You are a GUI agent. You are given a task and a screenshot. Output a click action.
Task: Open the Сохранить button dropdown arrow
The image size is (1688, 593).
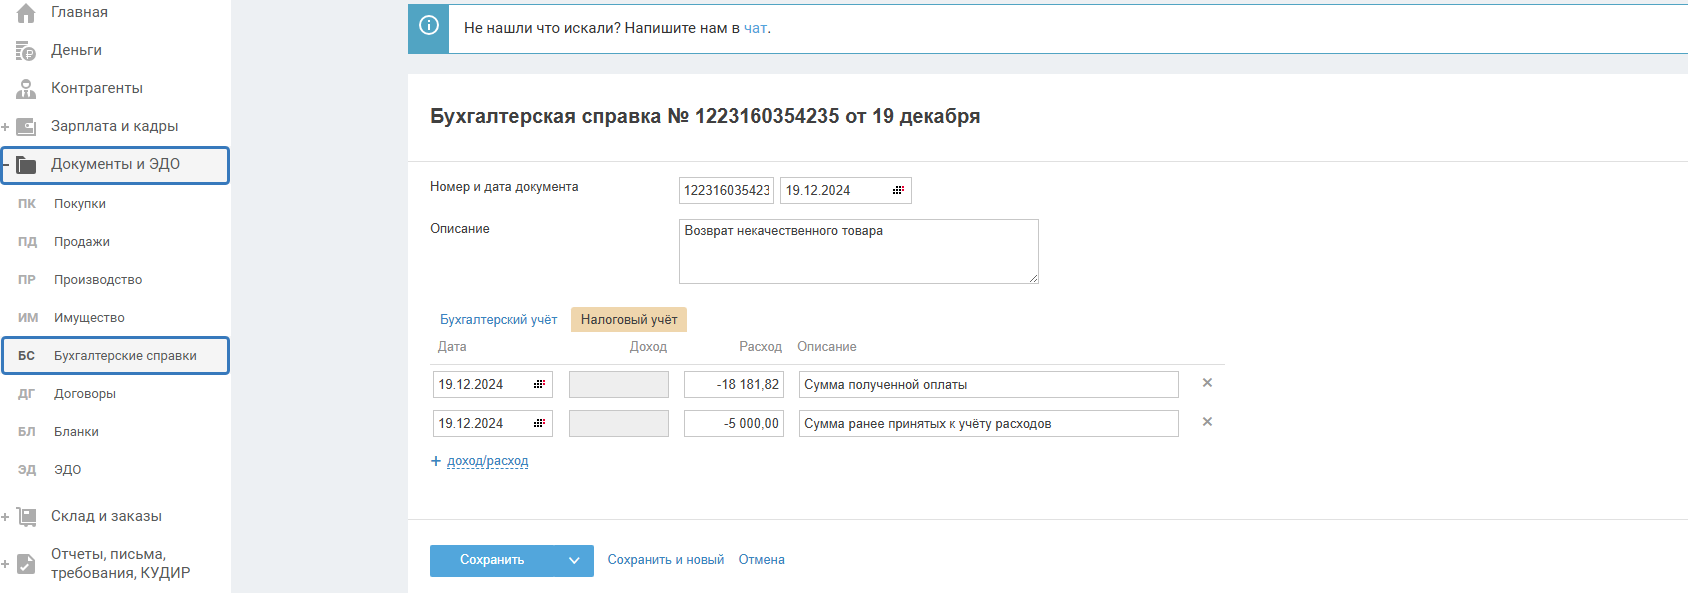pyautogui.click(x=574, y=560)
